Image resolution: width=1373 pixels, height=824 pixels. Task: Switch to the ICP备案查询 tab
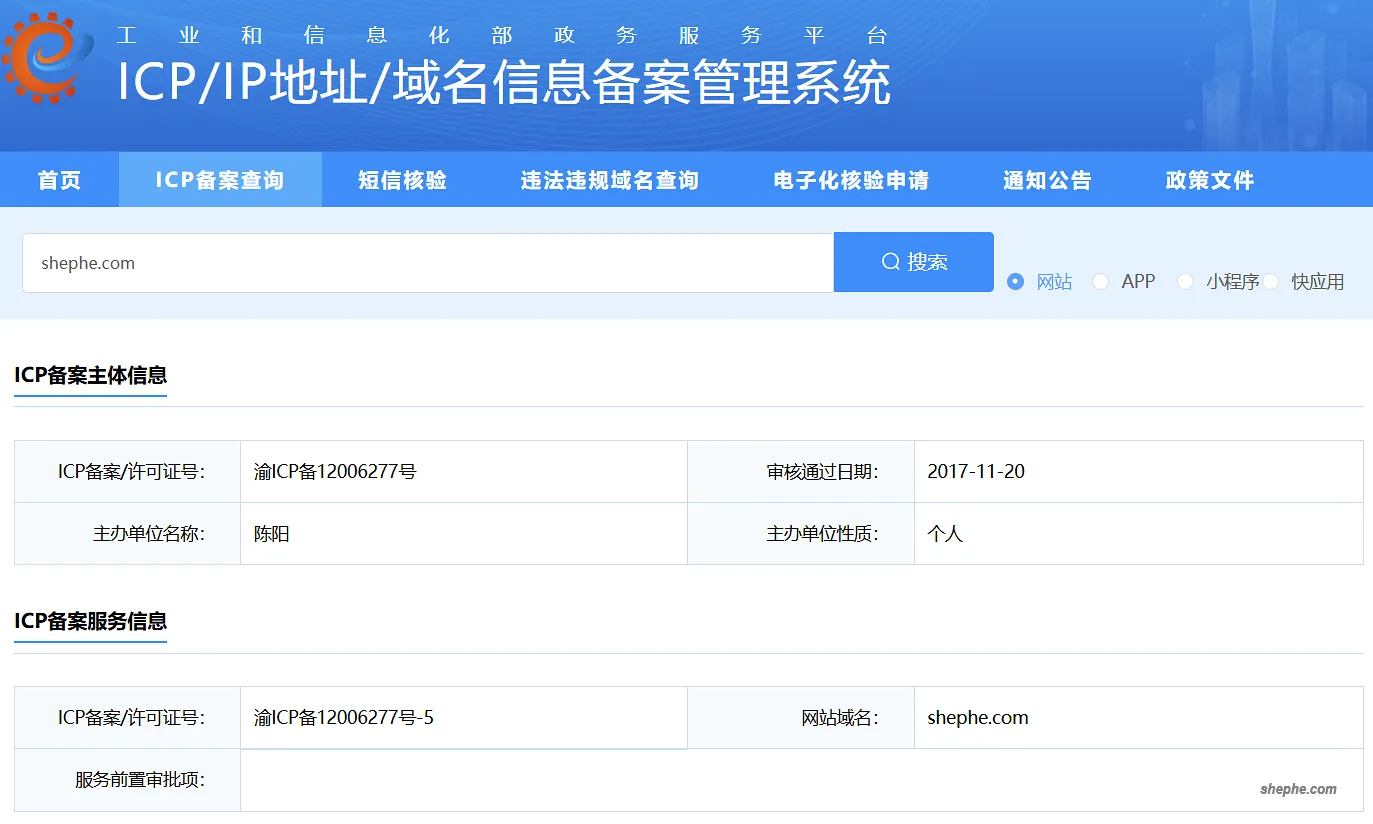click(219, 180)
